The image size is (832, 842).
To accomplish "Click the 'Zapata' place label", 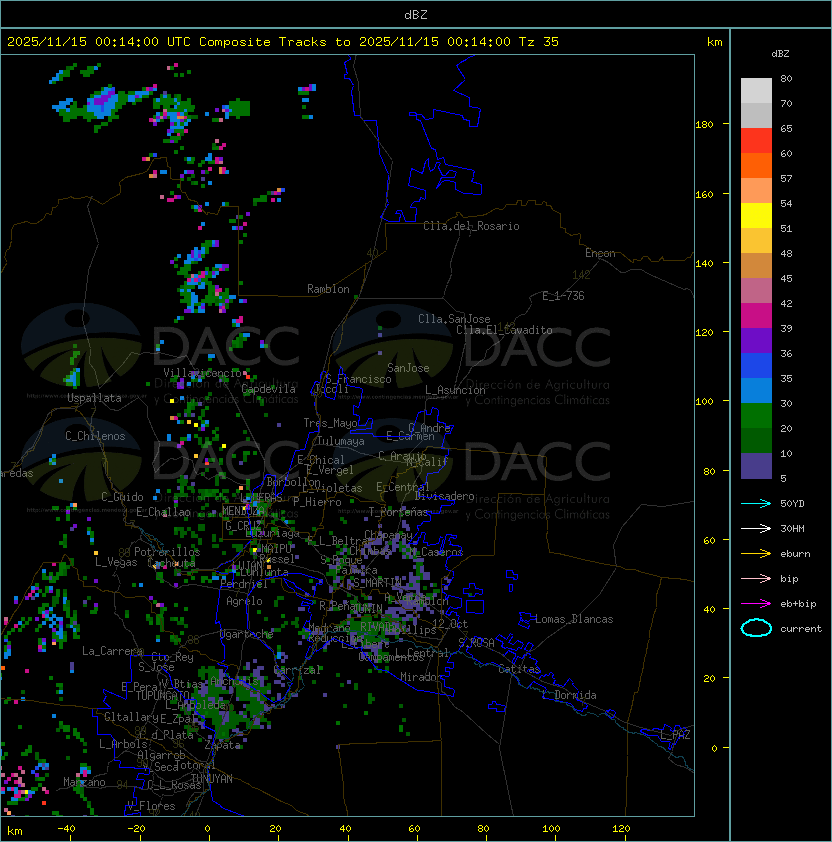I will 222,745.
